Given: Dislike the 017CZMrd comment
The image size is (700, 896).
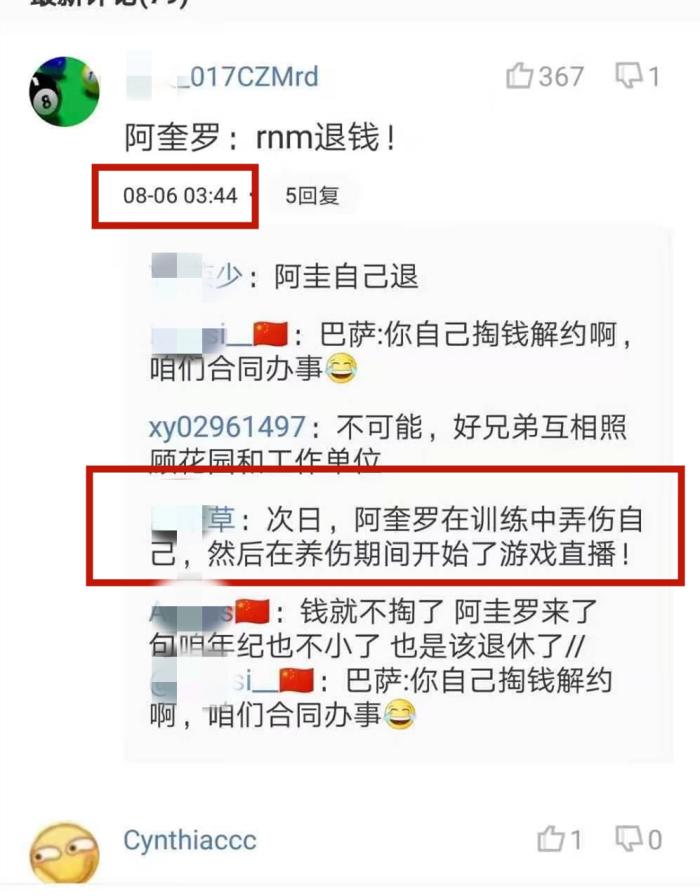Looking at the screenshot, I should point(629,76).
